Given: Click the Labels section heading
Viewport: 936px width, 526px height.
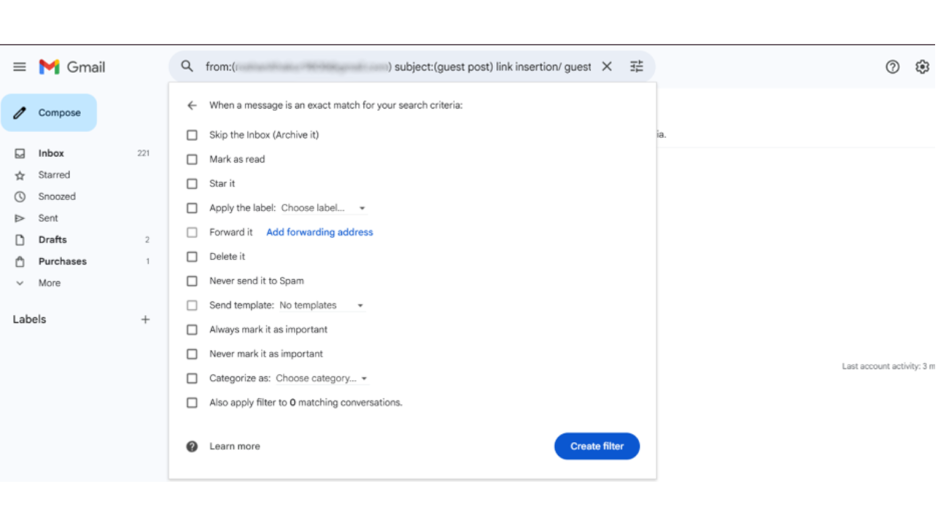Looking at the screenshot, I should 29,319.
